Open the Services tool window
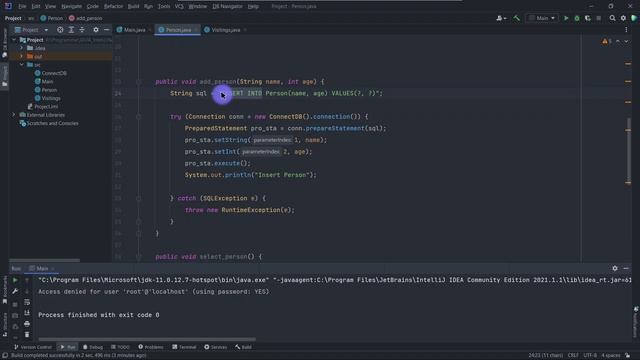 click(216, 347)
